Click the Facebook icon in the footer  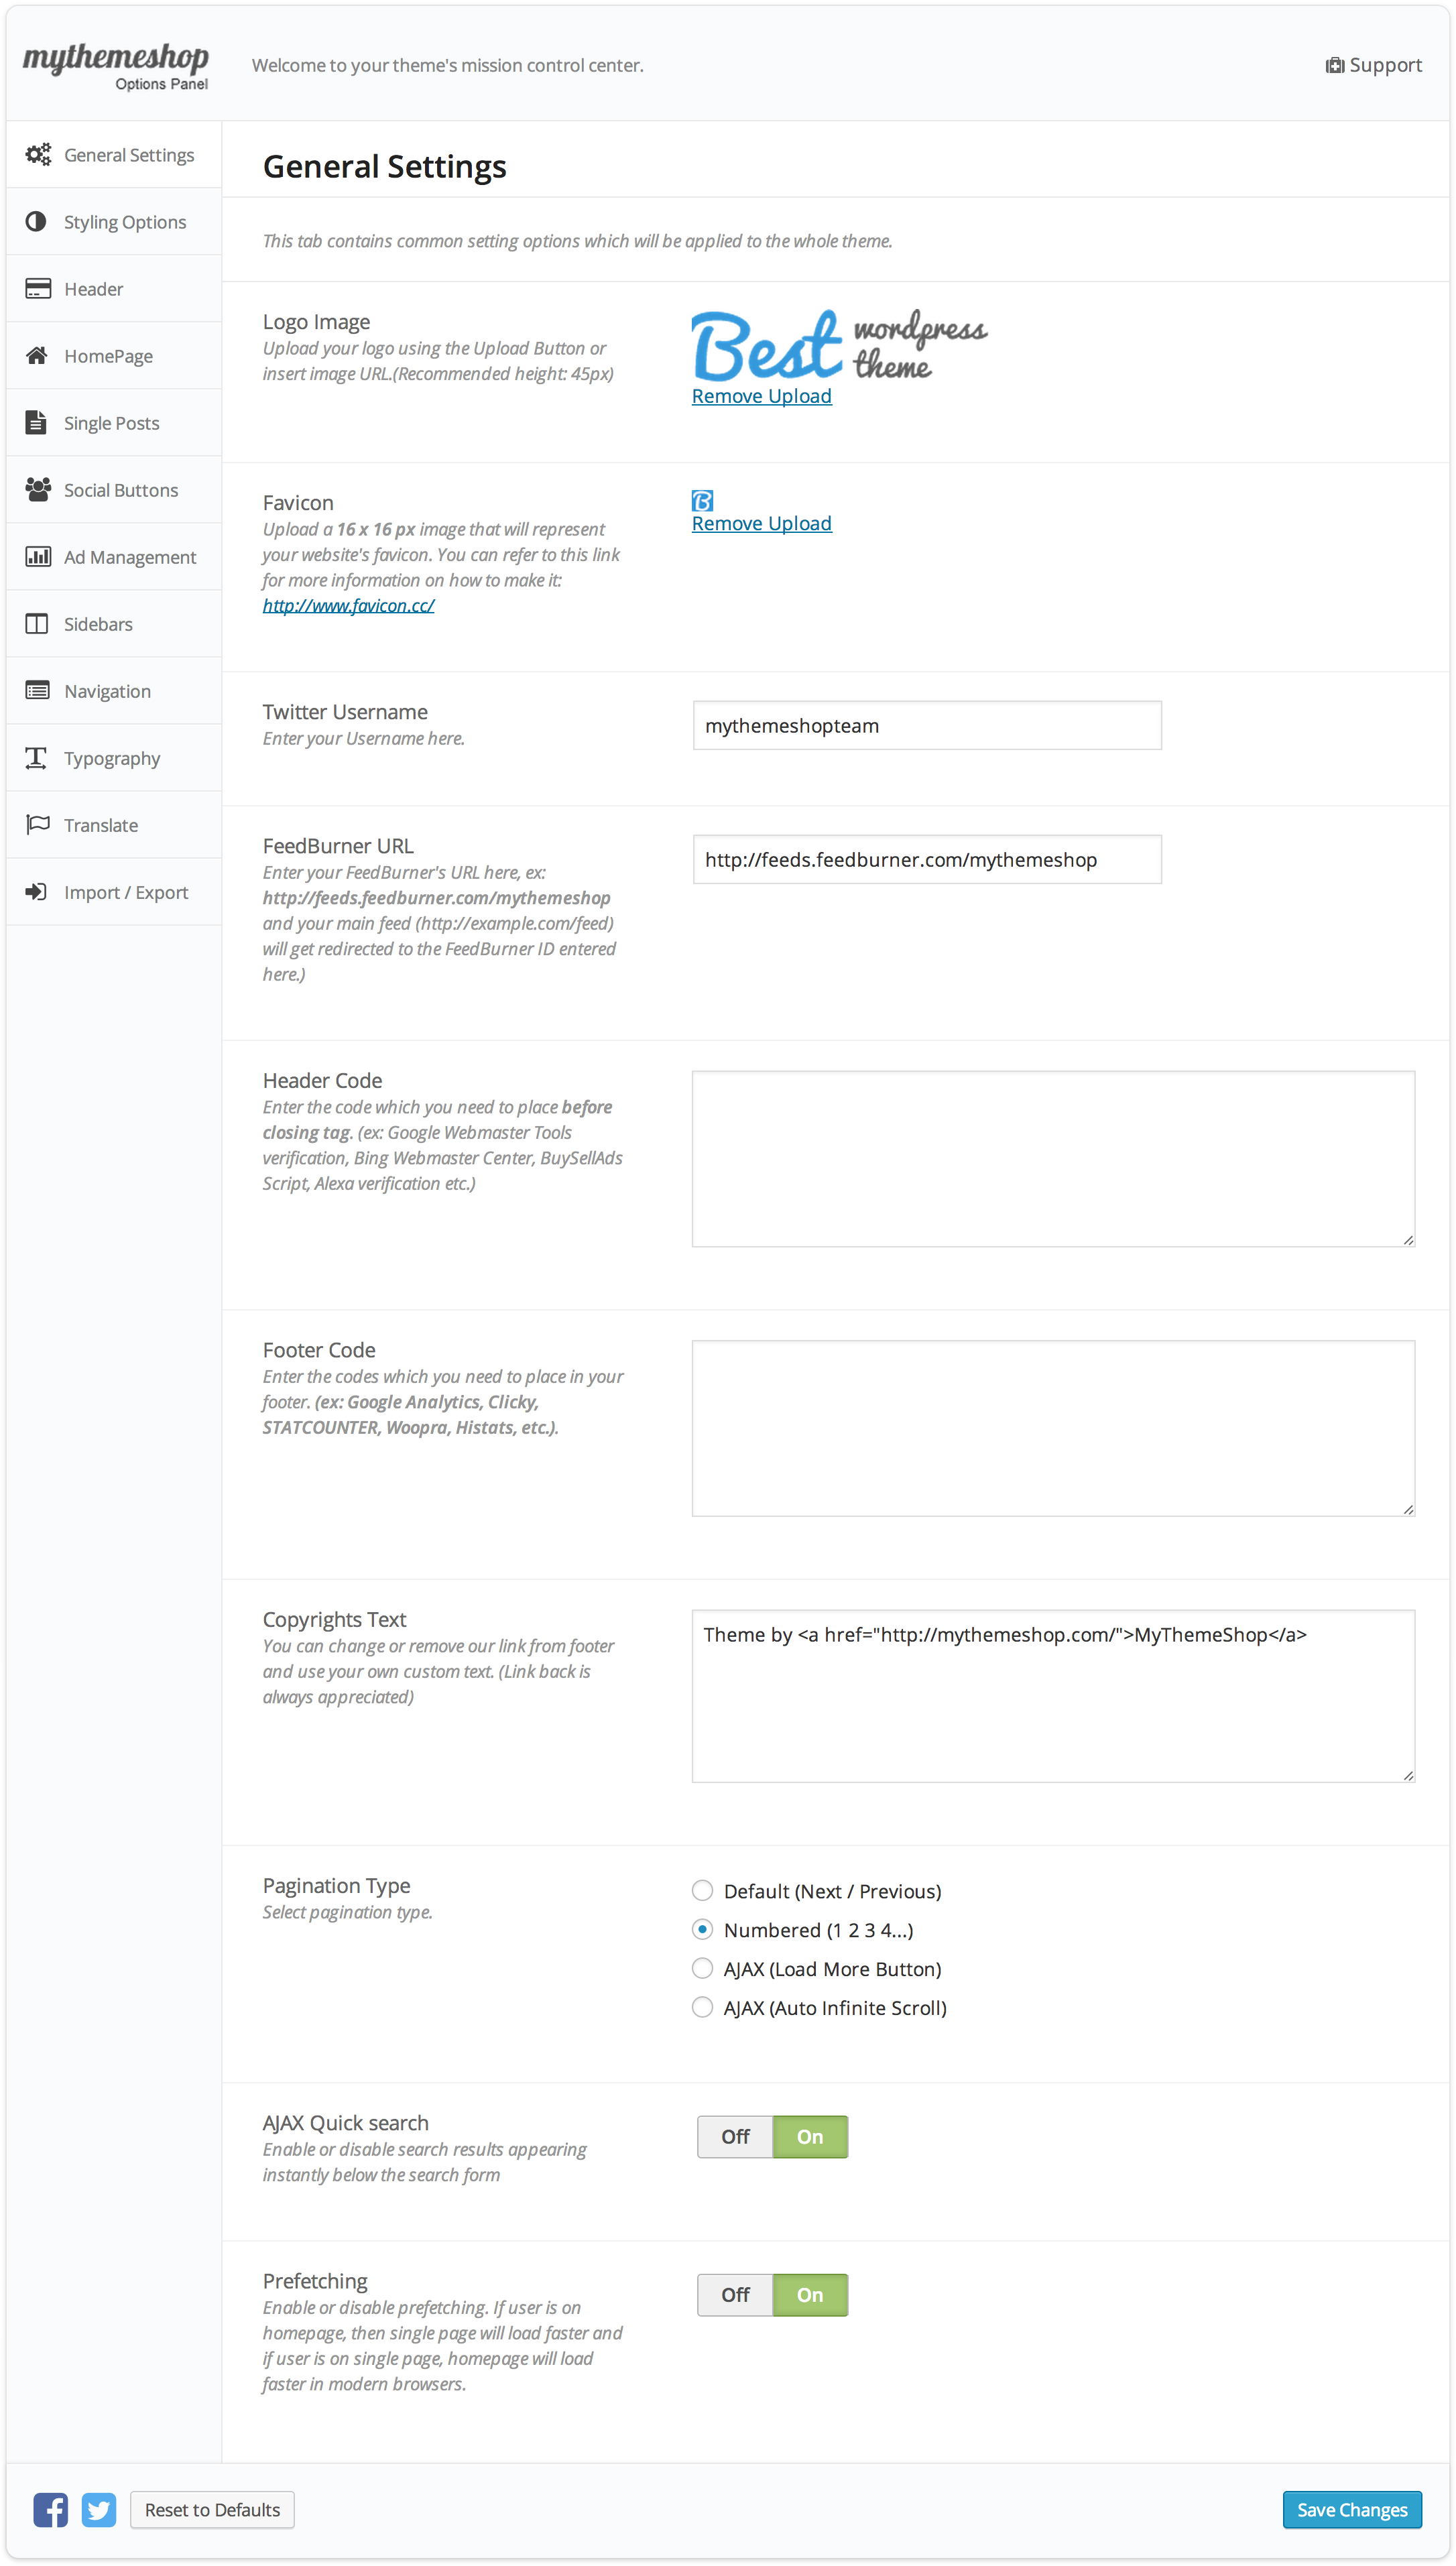(x=50, y=2509)
